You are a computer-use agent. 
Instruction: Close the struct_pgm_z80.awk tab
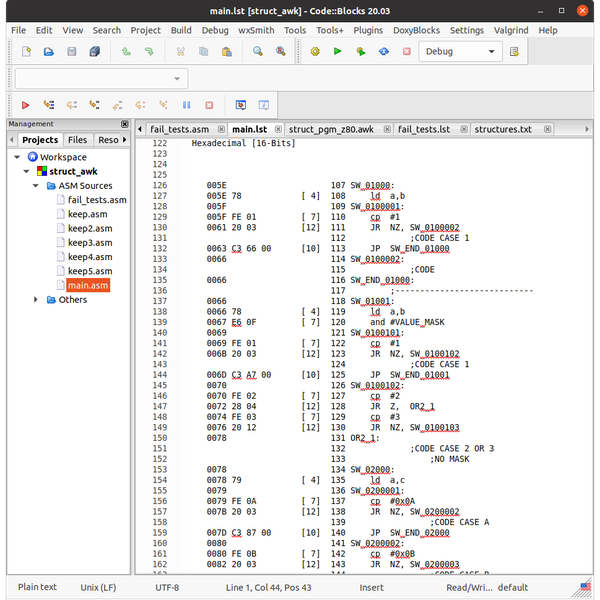(387, 129)
